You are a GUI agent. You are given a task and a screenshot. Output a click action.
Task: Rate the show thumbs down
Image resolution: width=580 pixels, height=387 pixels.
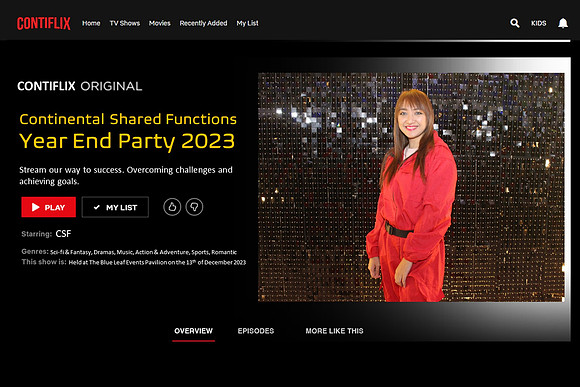coord(194,207)
